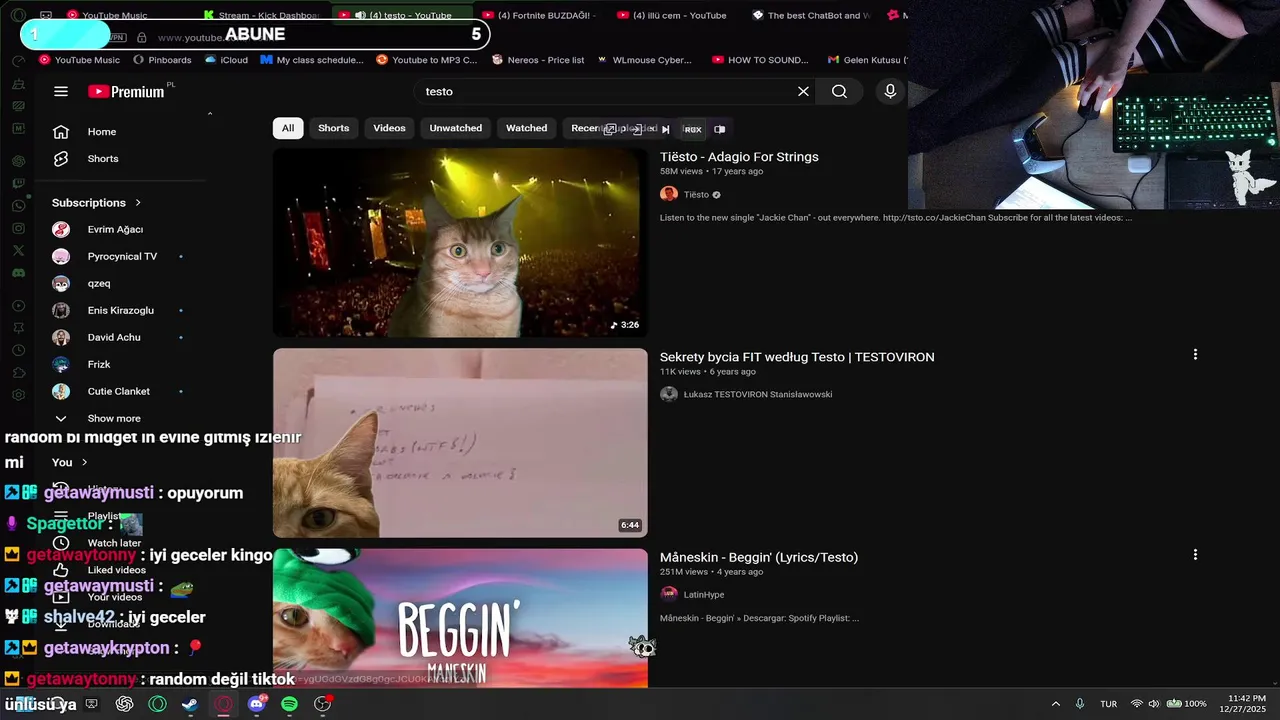Mute the testo YouTube tab audio icon
This screenshot has width=1280, height=720.
tap(360, 15)
